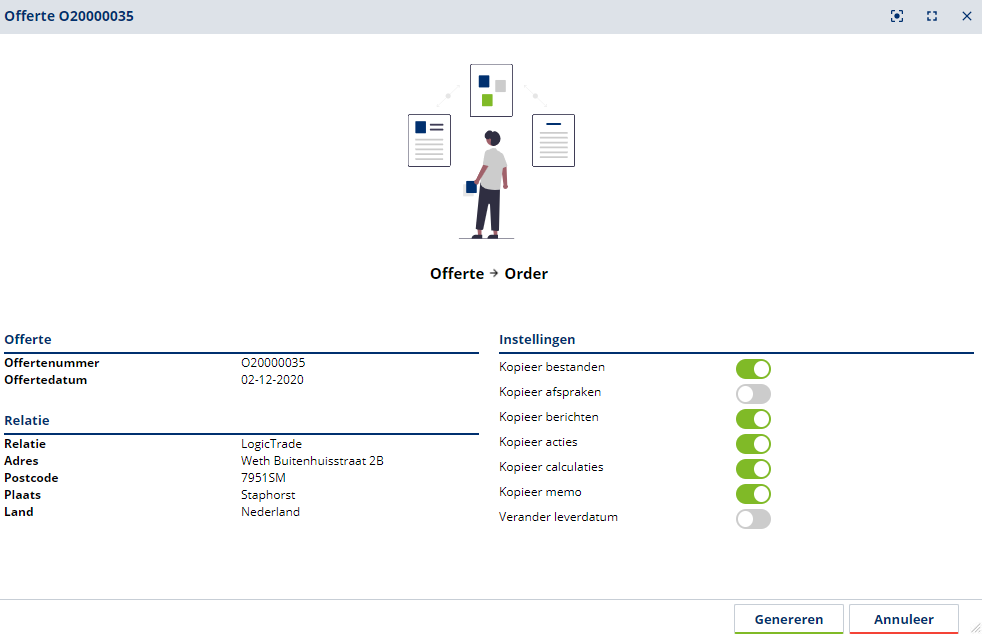982x635 pixels.
Task: Click the offertedatum value 02-12-2020
Action: [272, 380]
